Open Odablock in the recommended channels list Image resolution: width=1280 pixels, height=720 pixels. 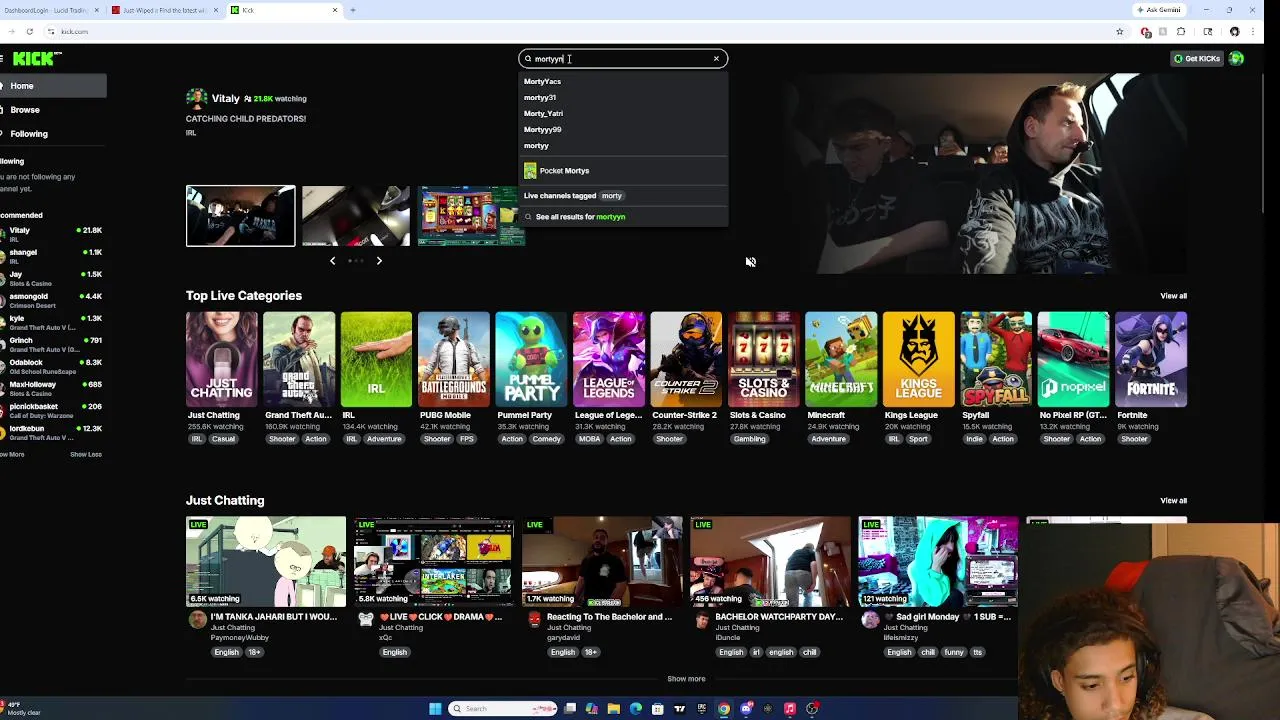(x=53, y=366)
